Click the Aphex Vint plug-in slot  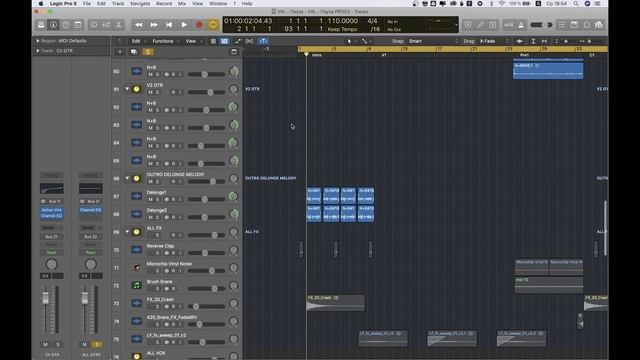pyautogui.click(x=52, y=210)
